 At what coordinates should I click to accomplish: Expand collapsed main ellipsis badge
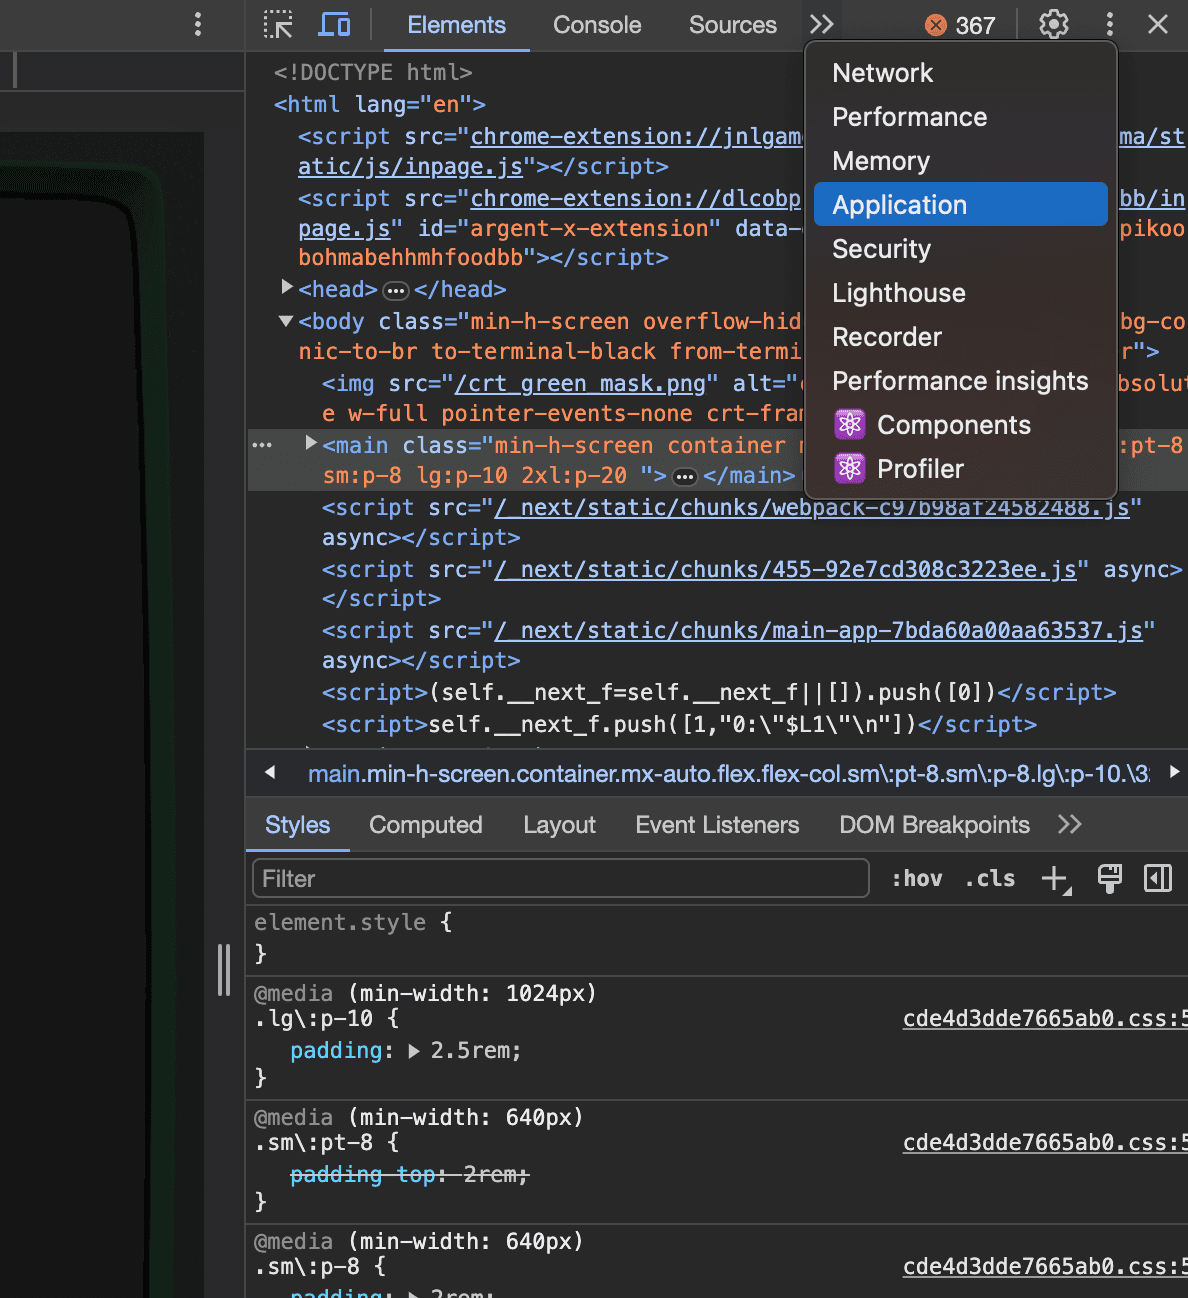pos(685,477)
